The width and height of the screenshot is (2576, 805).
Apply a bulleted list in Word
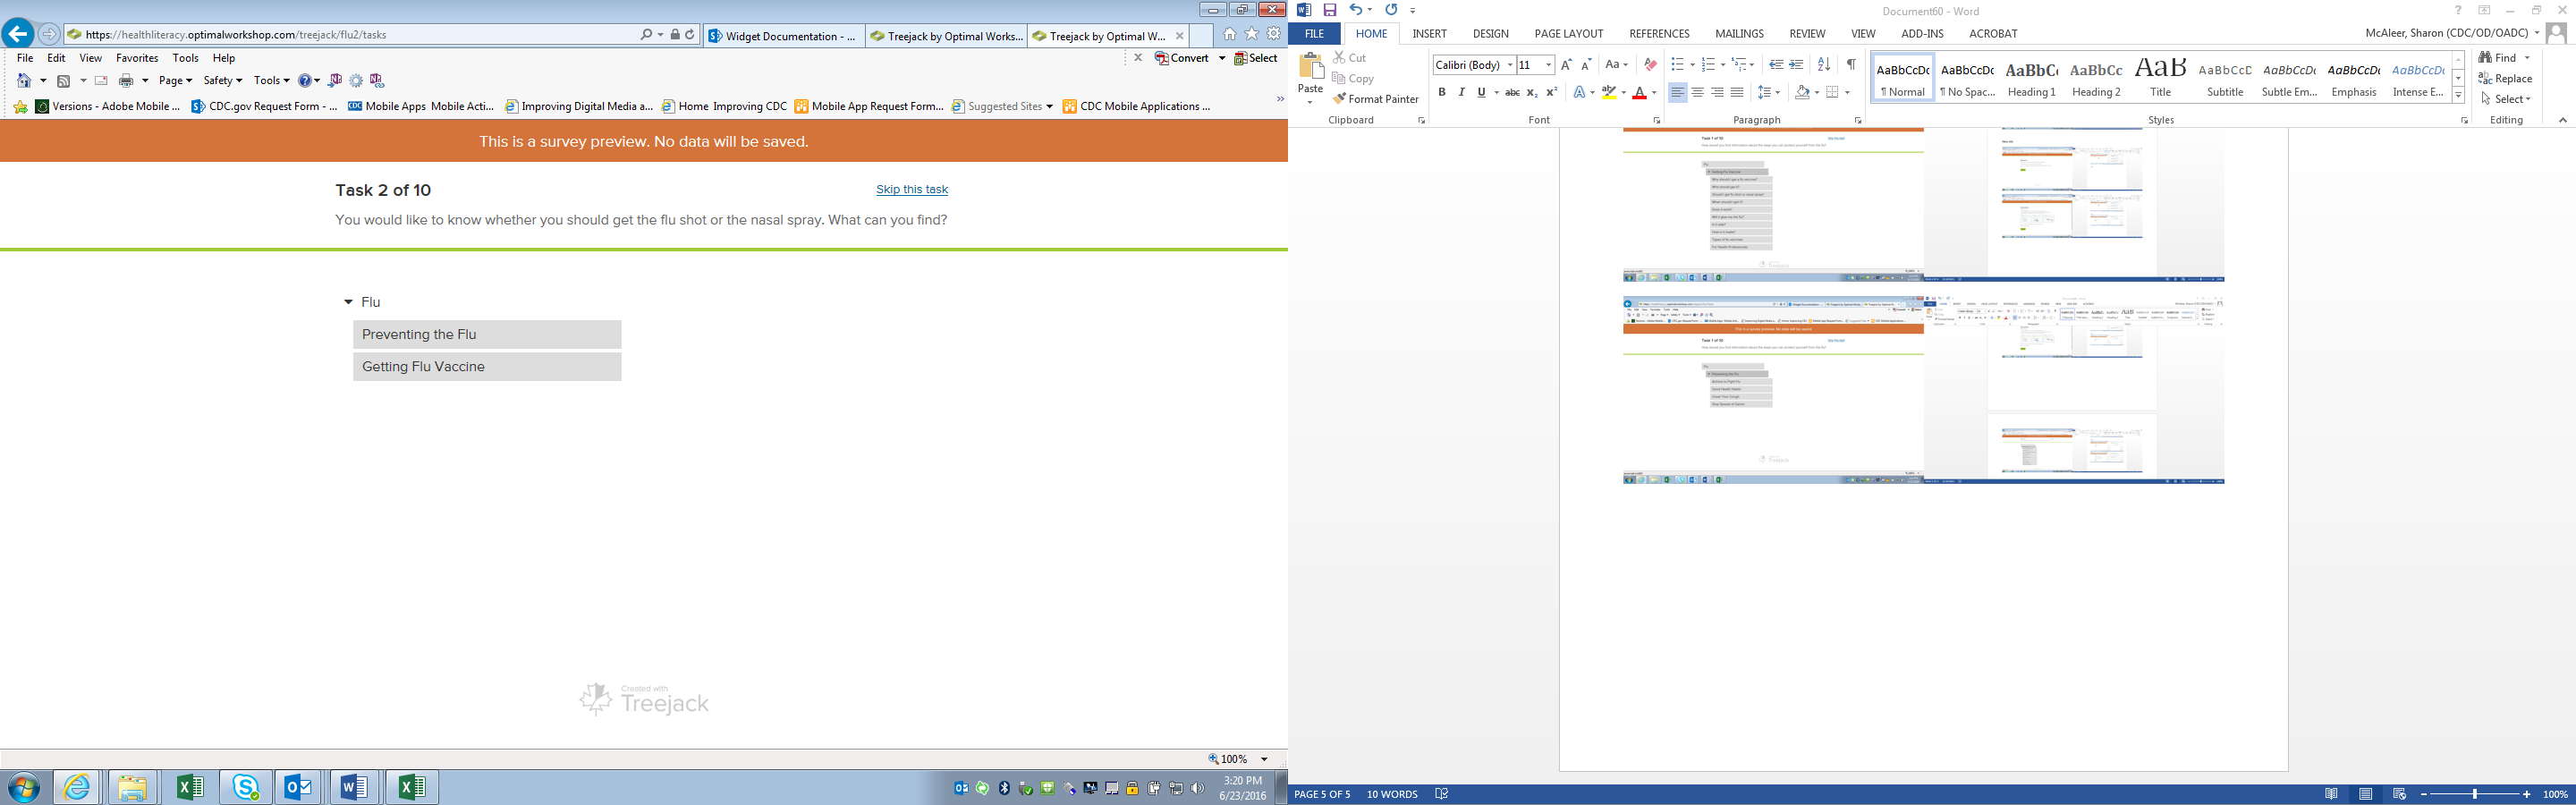1677,65
